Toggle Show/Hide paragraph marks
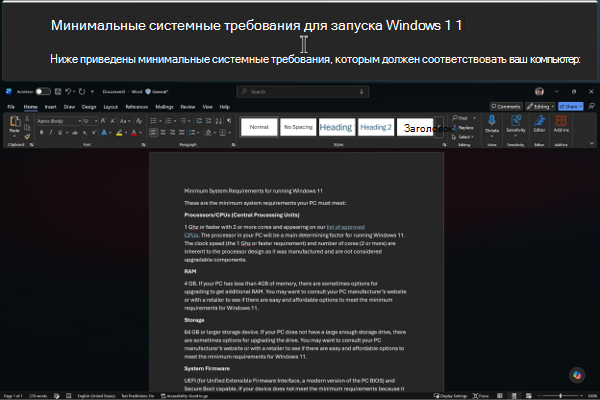This screenshot has width=600, height=400. [x=229, y=121]
